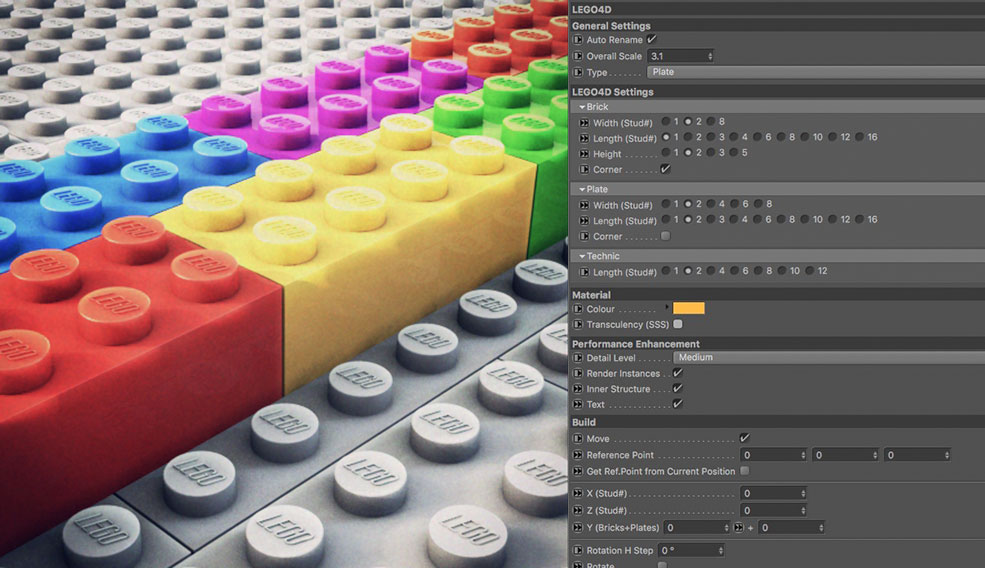The image size is (985, 568).
Task: Select Brick Width 8 radio button
Action: 711,121
